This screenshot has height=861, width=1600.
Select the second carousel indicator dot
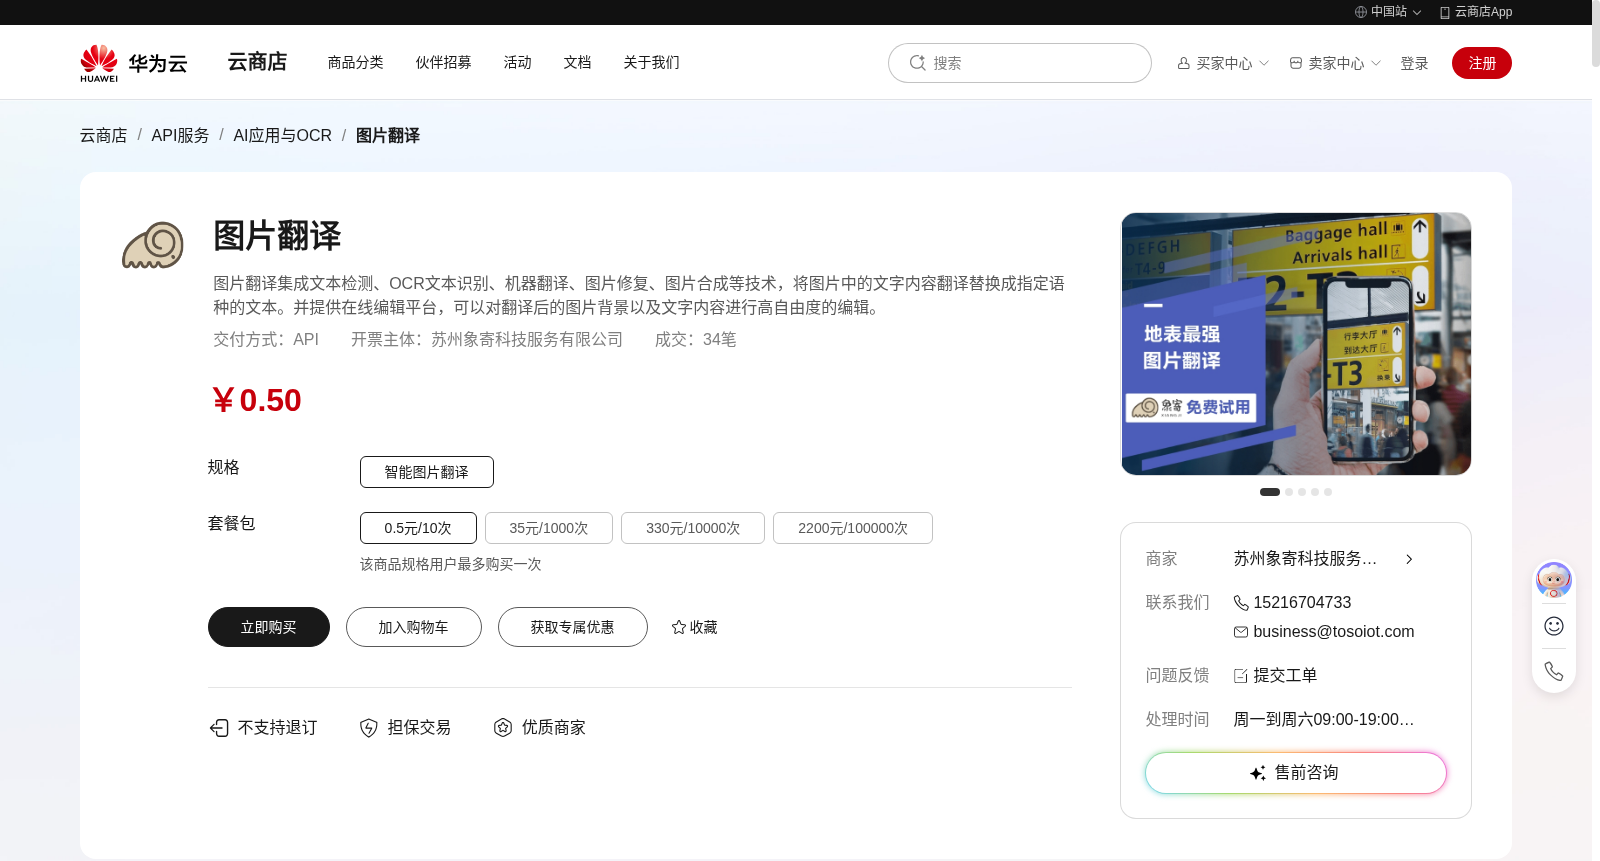[1289, 492]
